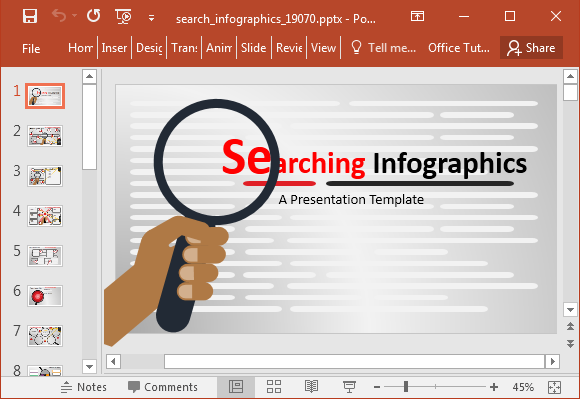Image resolution: width=580 pixels, height=399 pixels.
Task: Click the Undo arrow icon
Action: [x=59, y=16]
